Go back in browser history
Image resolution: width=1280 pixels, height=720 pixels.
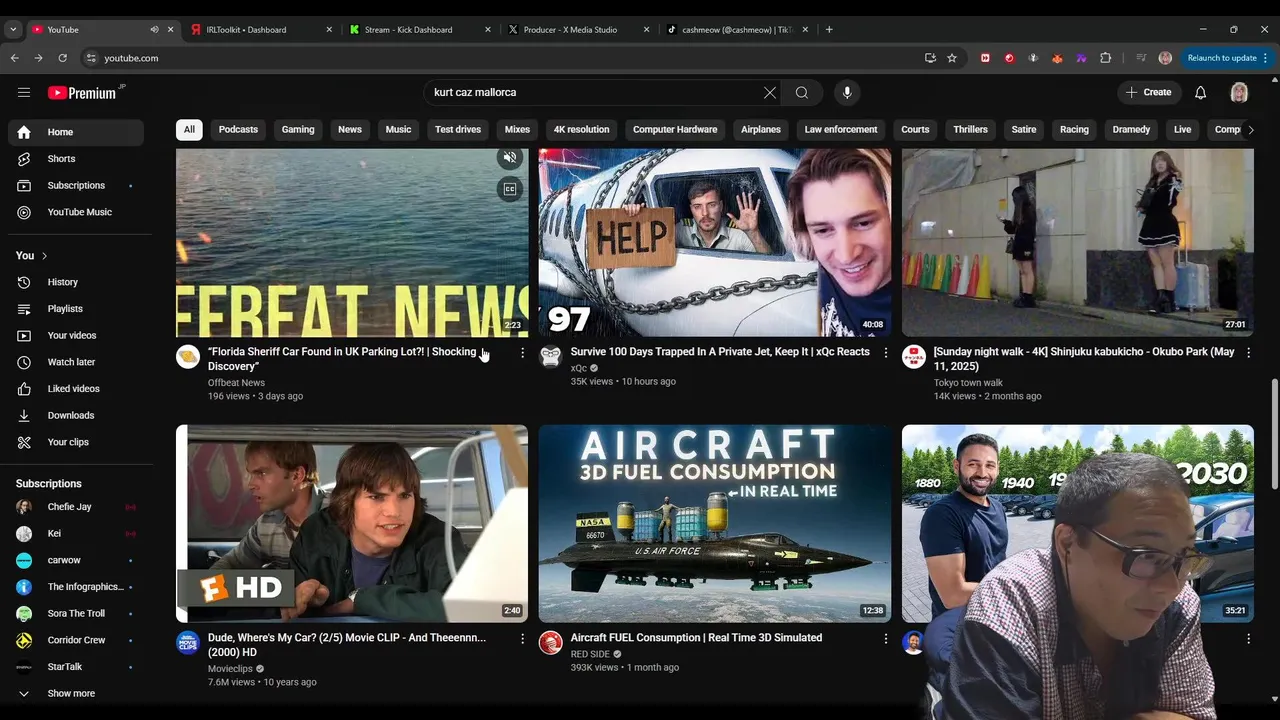tap(15, 58)
